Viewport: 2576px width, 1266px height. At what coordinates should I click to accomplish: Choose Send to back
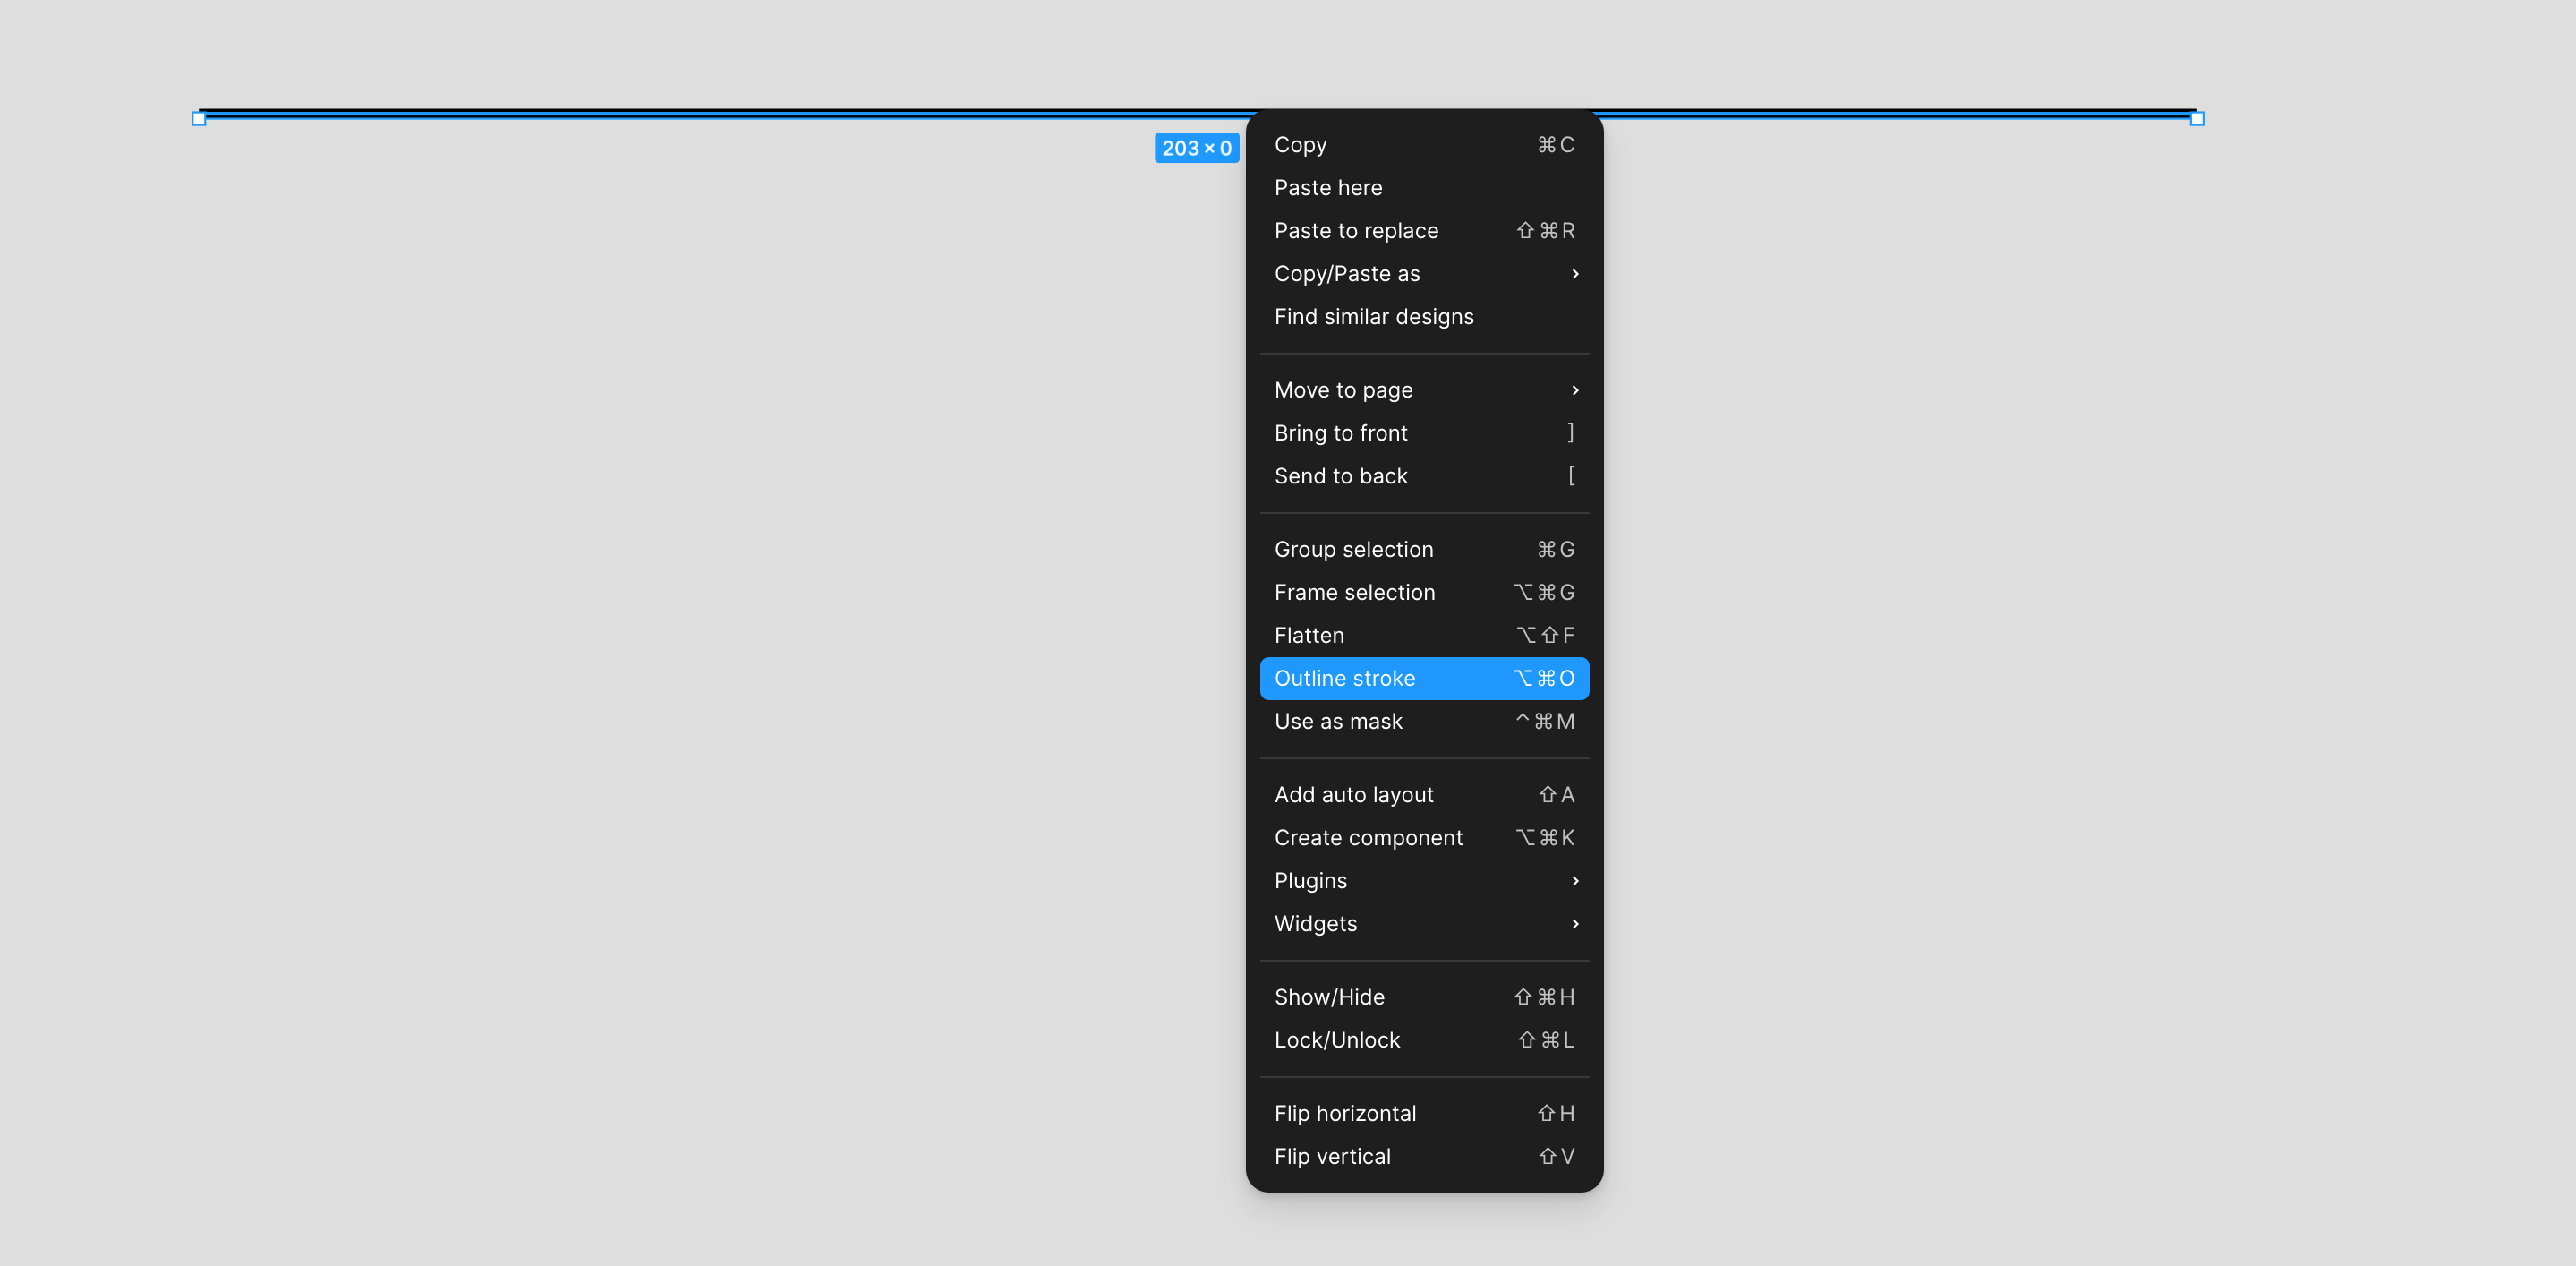point(1424,476)
